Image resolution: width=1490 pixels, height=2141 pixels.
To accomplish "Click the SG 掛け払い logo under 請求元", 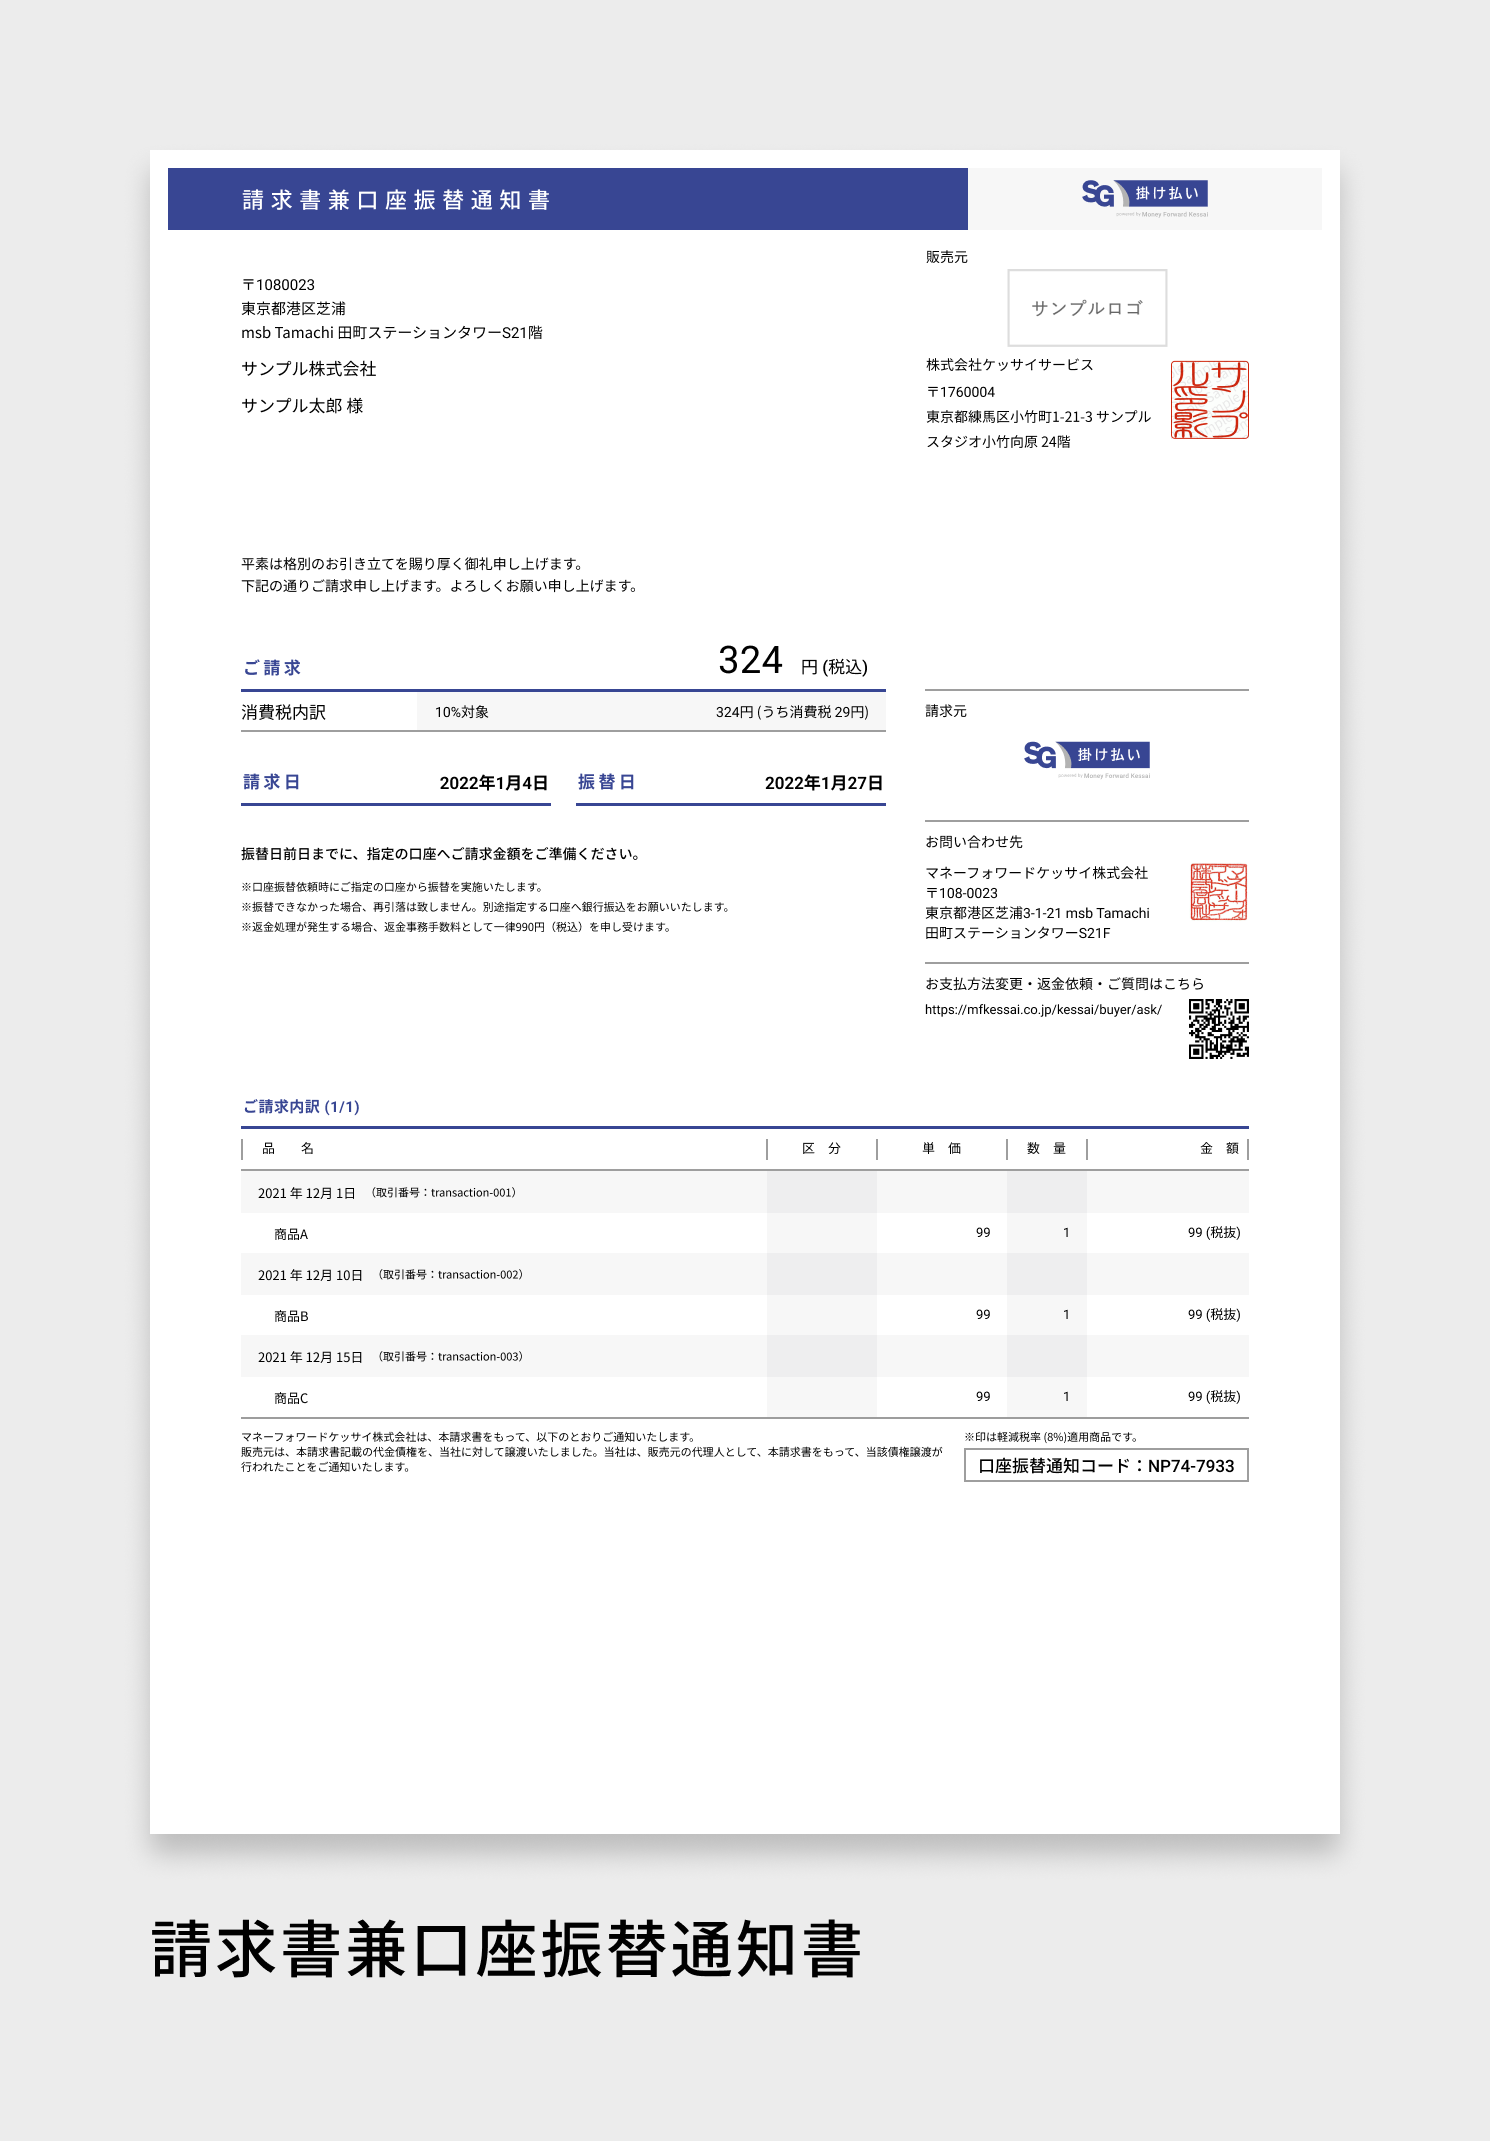I will (1087, 758).
